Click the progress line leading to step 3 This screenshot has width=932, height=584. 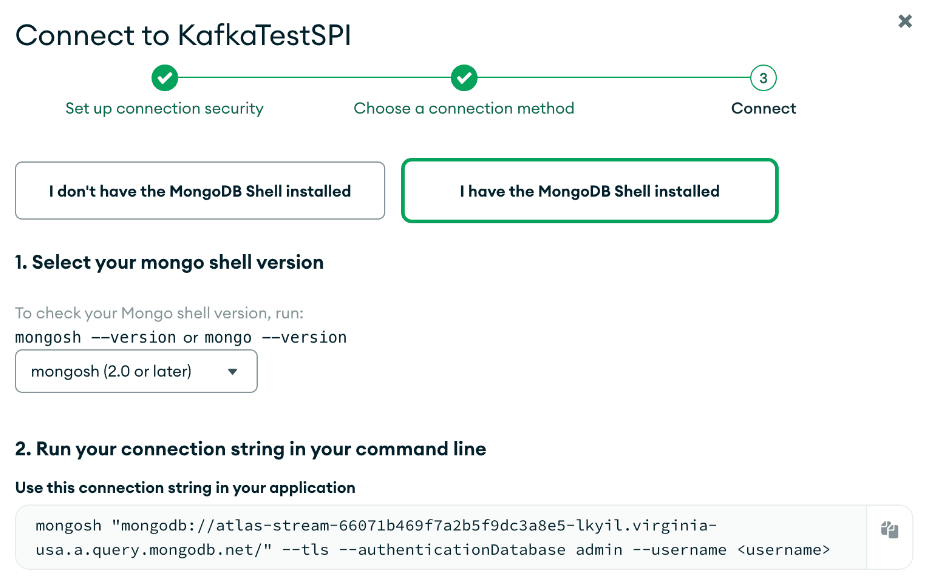(613, 77)
